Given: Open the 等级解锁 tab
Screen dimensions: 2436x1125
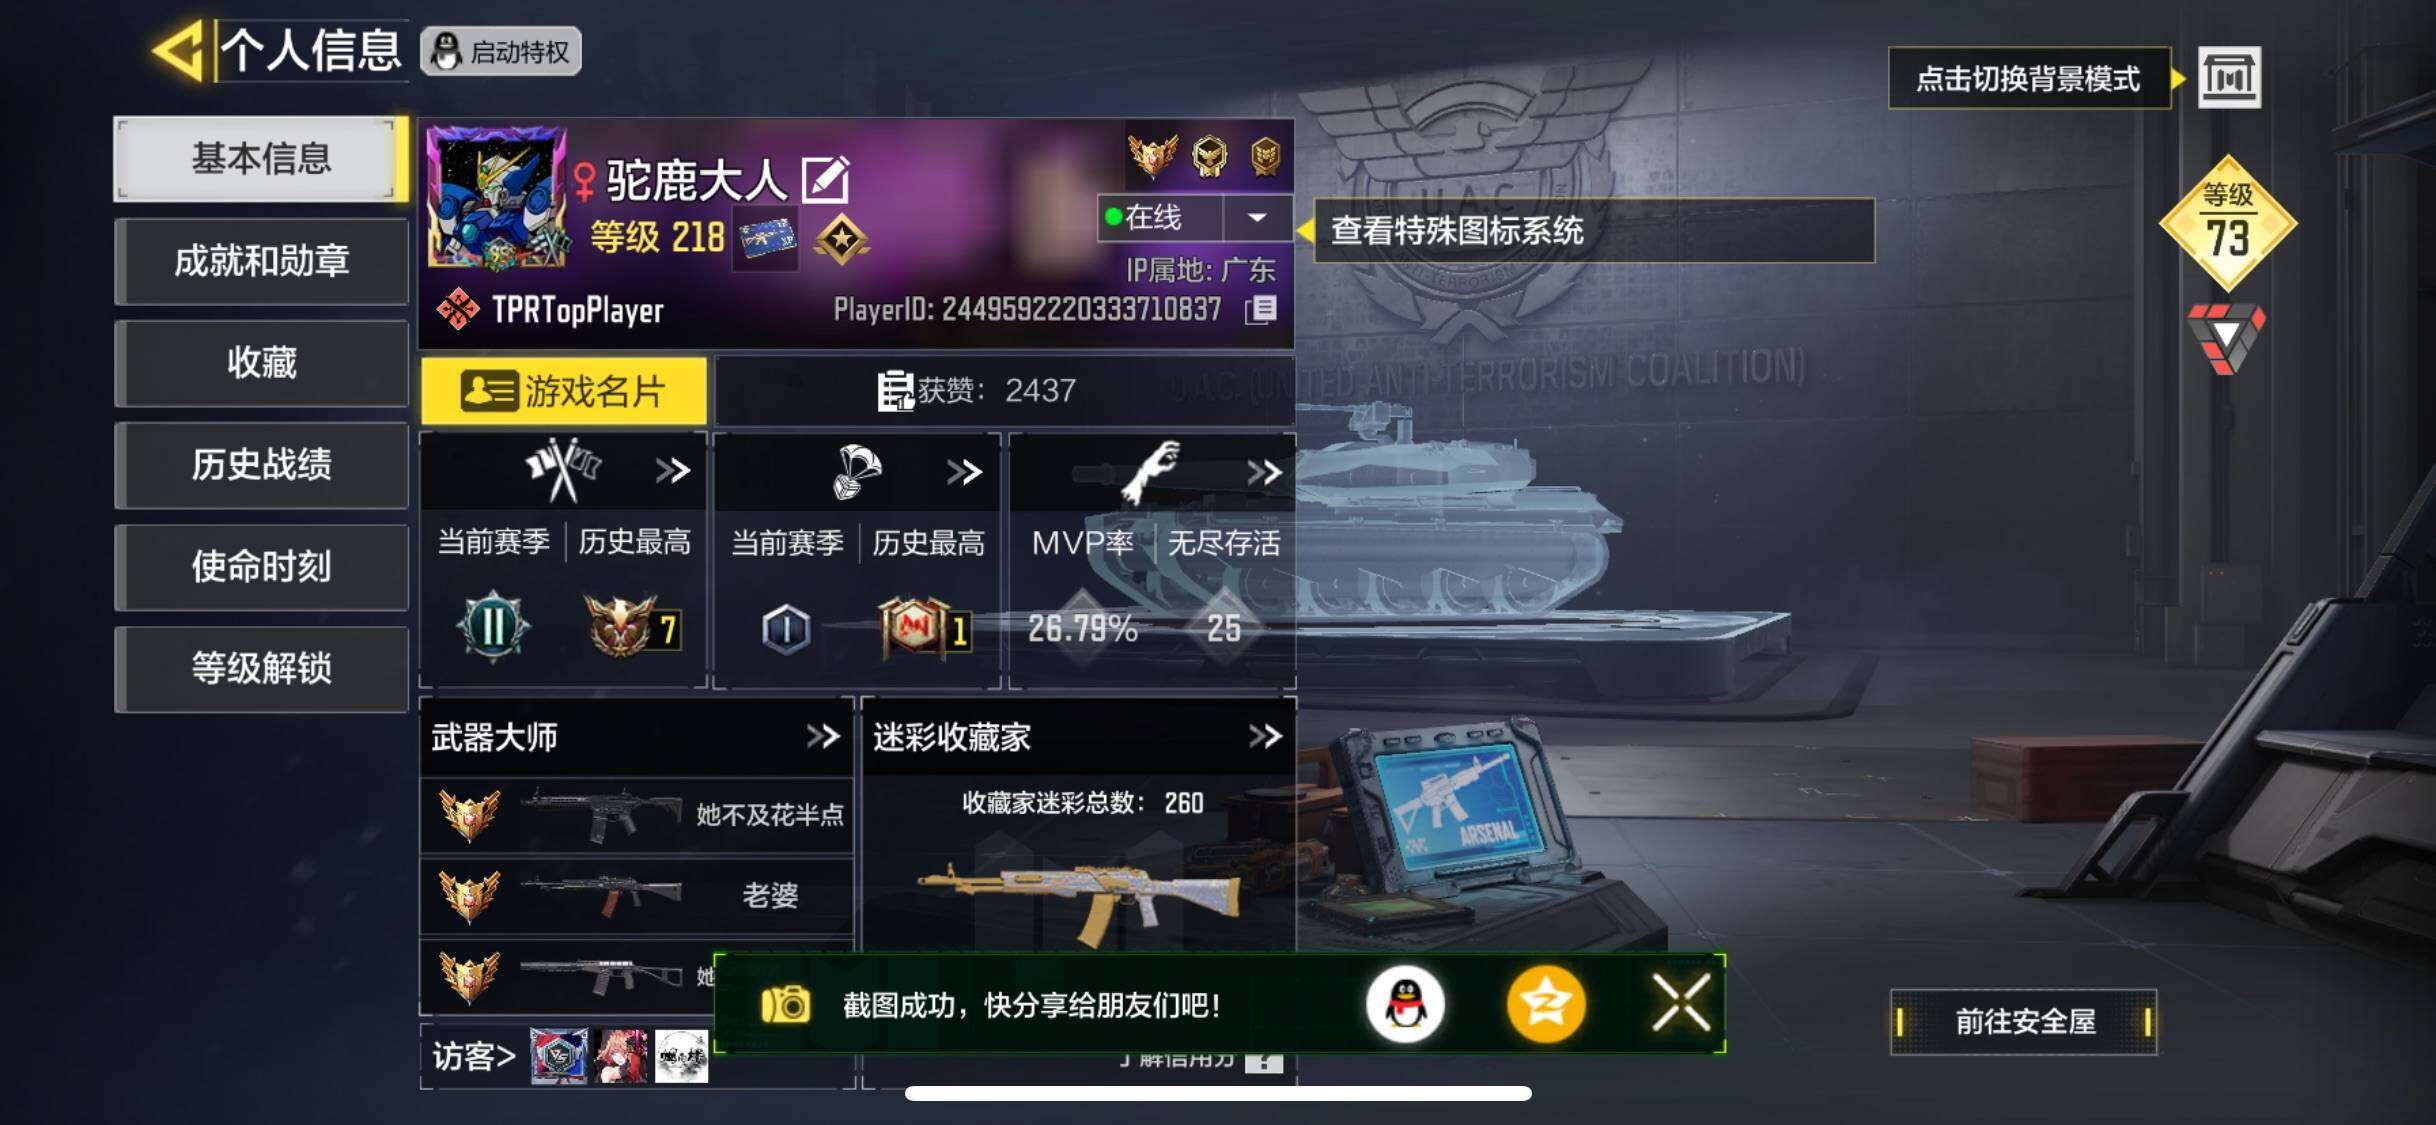Looking at the screenshot, I should tap(261, 668).
